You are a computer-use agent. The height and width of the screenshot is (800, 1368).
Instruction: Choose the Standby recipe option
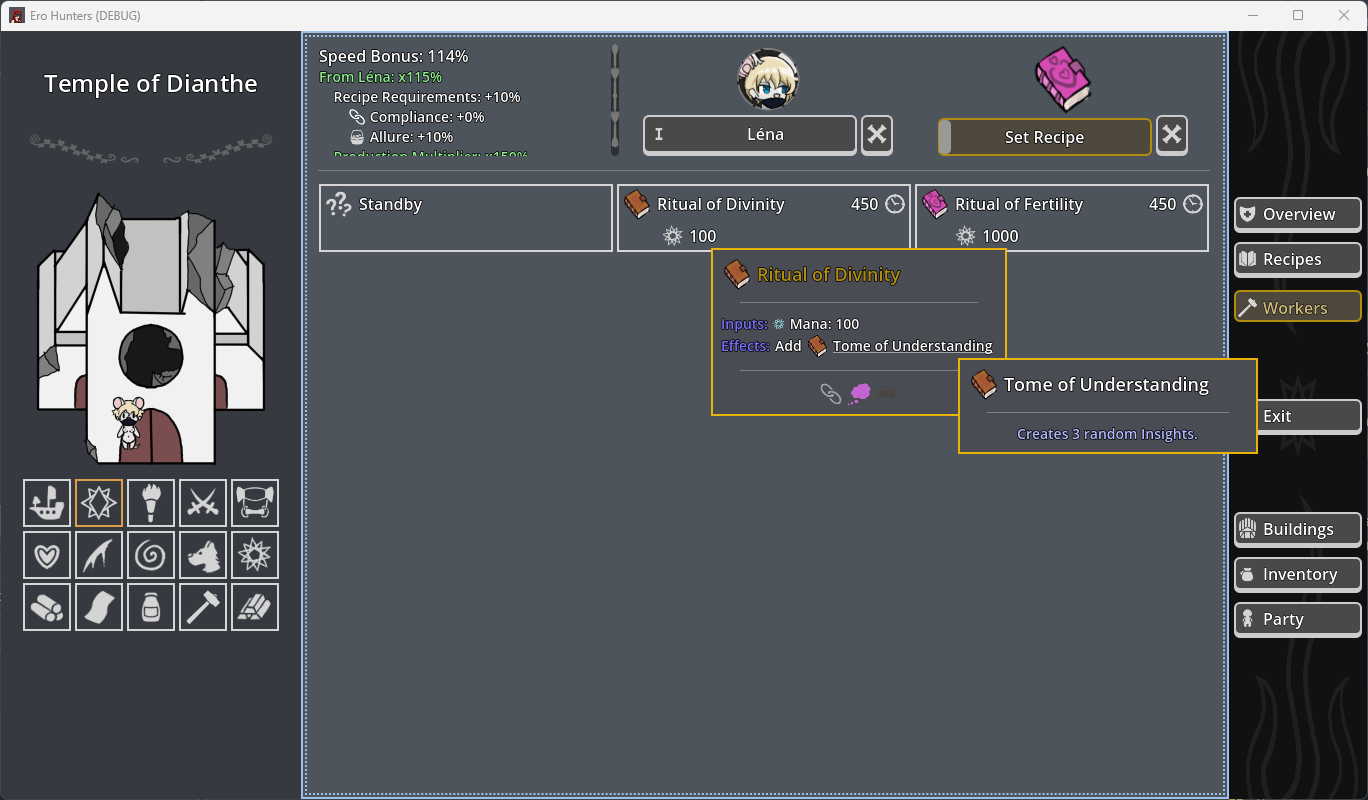(466, 218)
